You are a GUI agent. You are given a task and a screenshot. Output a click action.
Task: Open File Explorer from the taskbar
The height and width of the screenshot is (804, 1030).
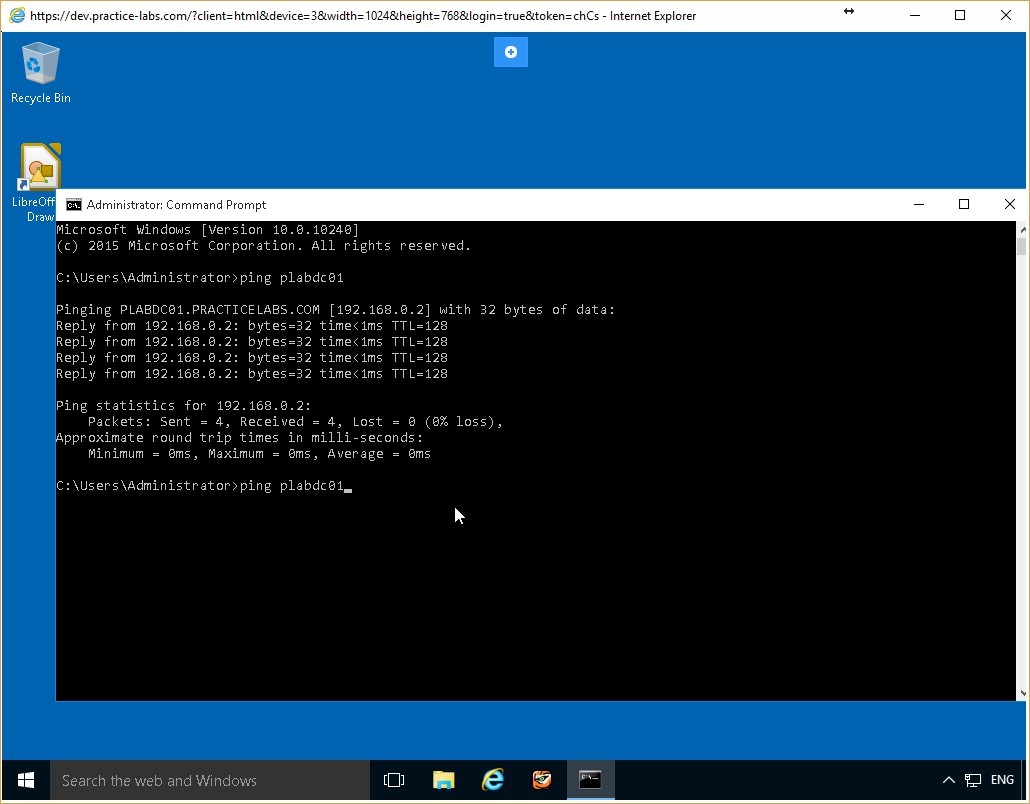(x=443, y=780)
